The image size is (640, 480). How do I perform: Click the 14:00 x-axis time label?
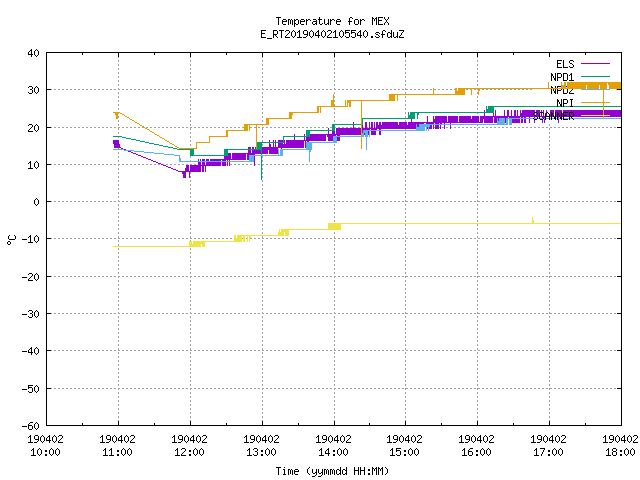333,452
